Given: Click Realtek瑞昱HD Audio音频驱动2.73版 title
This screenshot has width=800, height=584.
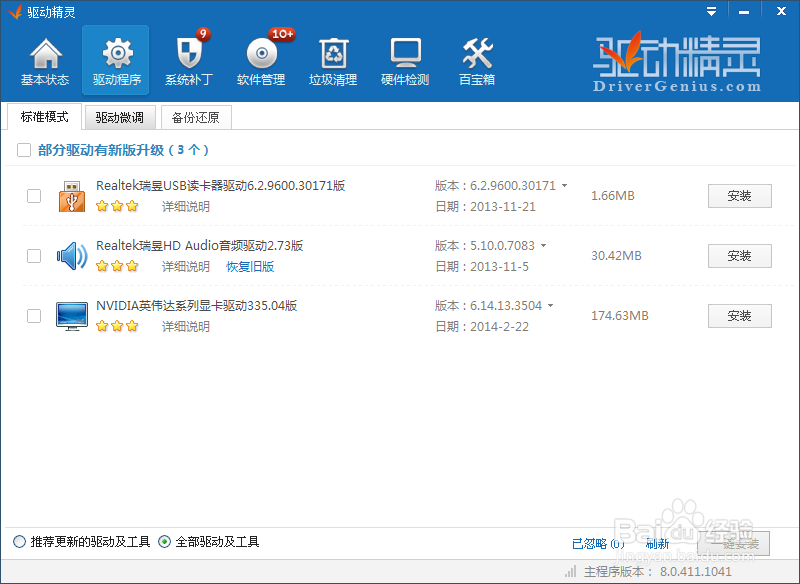Looking at the screenshot, I should point(199,246).
